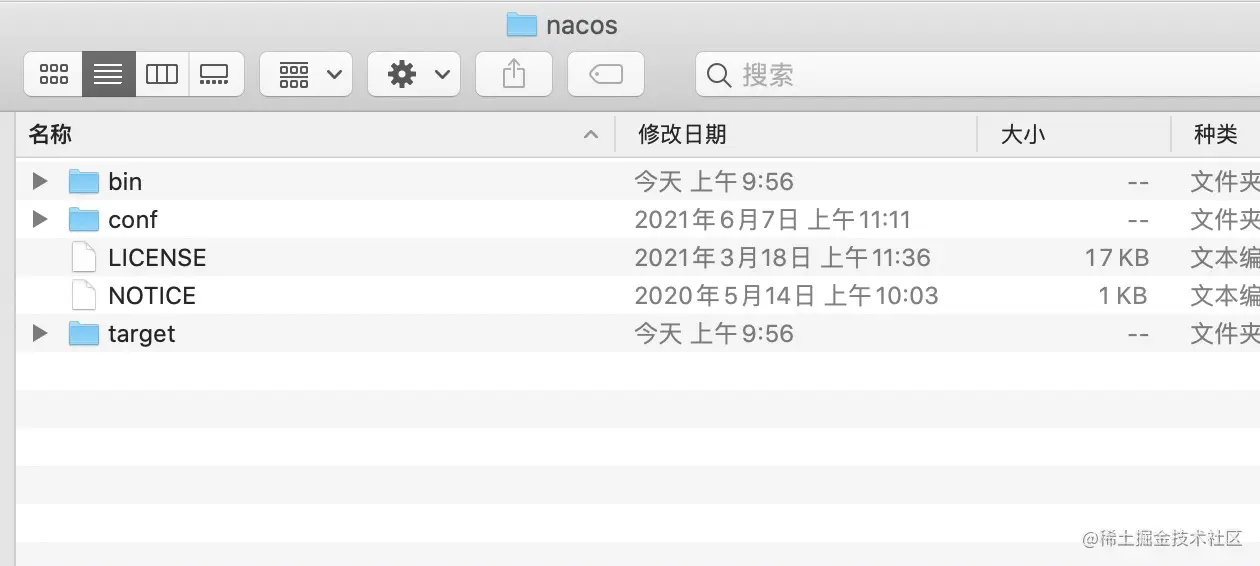Click the LICENSE file icon
1260x566 pixels.
pos(84,258)
